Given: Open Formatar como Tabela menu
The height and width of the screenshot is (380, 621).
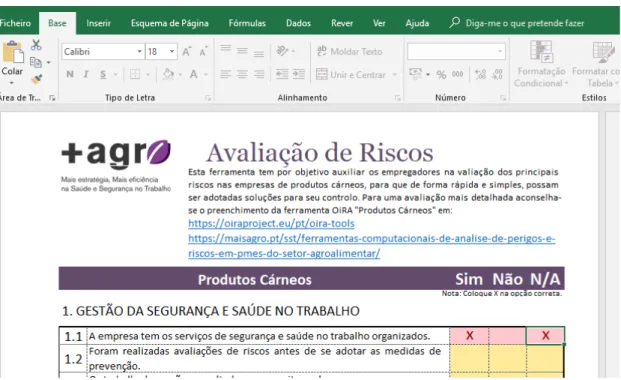Looking at the screenshot, I should [x=596, y=64].
